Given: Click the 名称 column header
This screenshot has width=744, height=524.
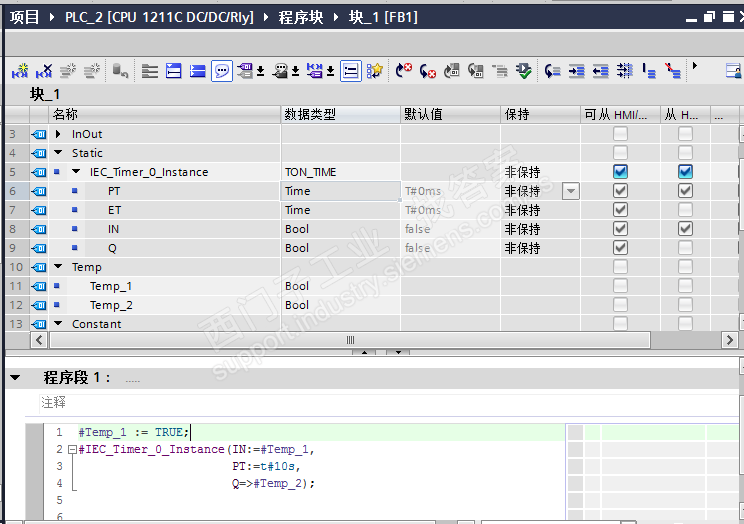Looking at the screenshot, I should [x=165, y=114].
